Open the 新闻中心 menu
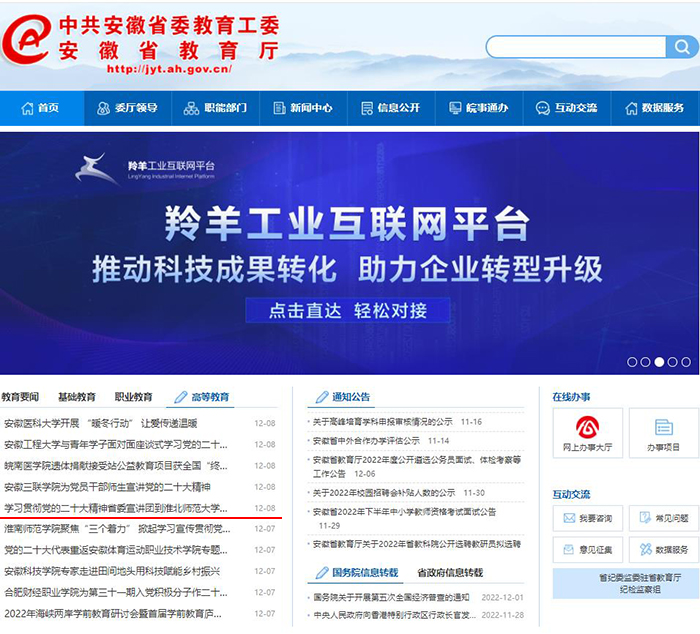The image size is (700, 634). (x=303, y=108)
